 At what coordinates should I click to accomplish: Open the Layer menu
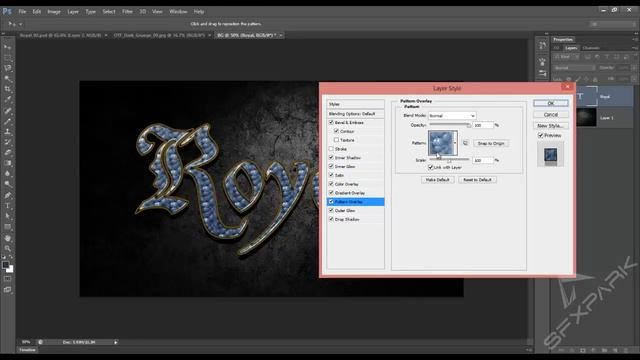tap(73, 11)
